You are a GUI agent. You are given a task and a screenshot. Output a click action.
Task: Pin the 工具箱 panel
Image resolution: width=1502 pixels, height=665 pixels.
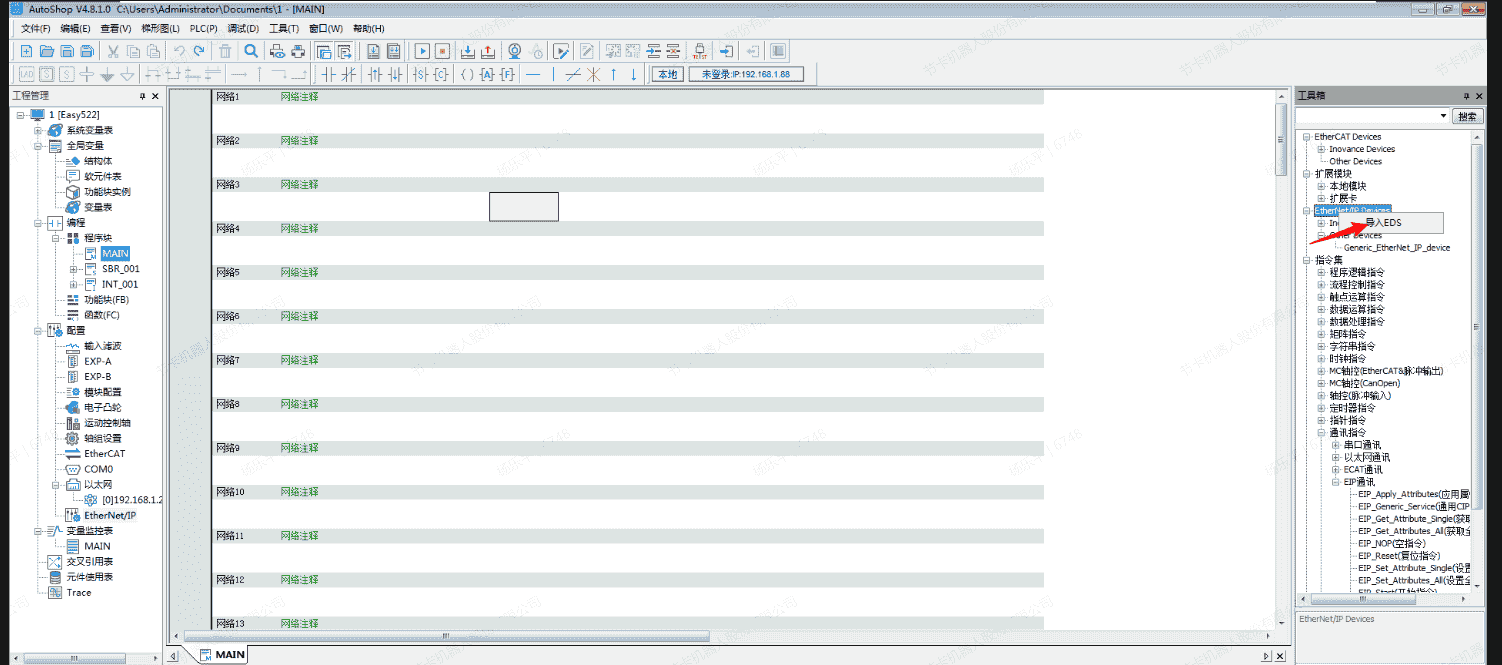(x=1466, y=96)
